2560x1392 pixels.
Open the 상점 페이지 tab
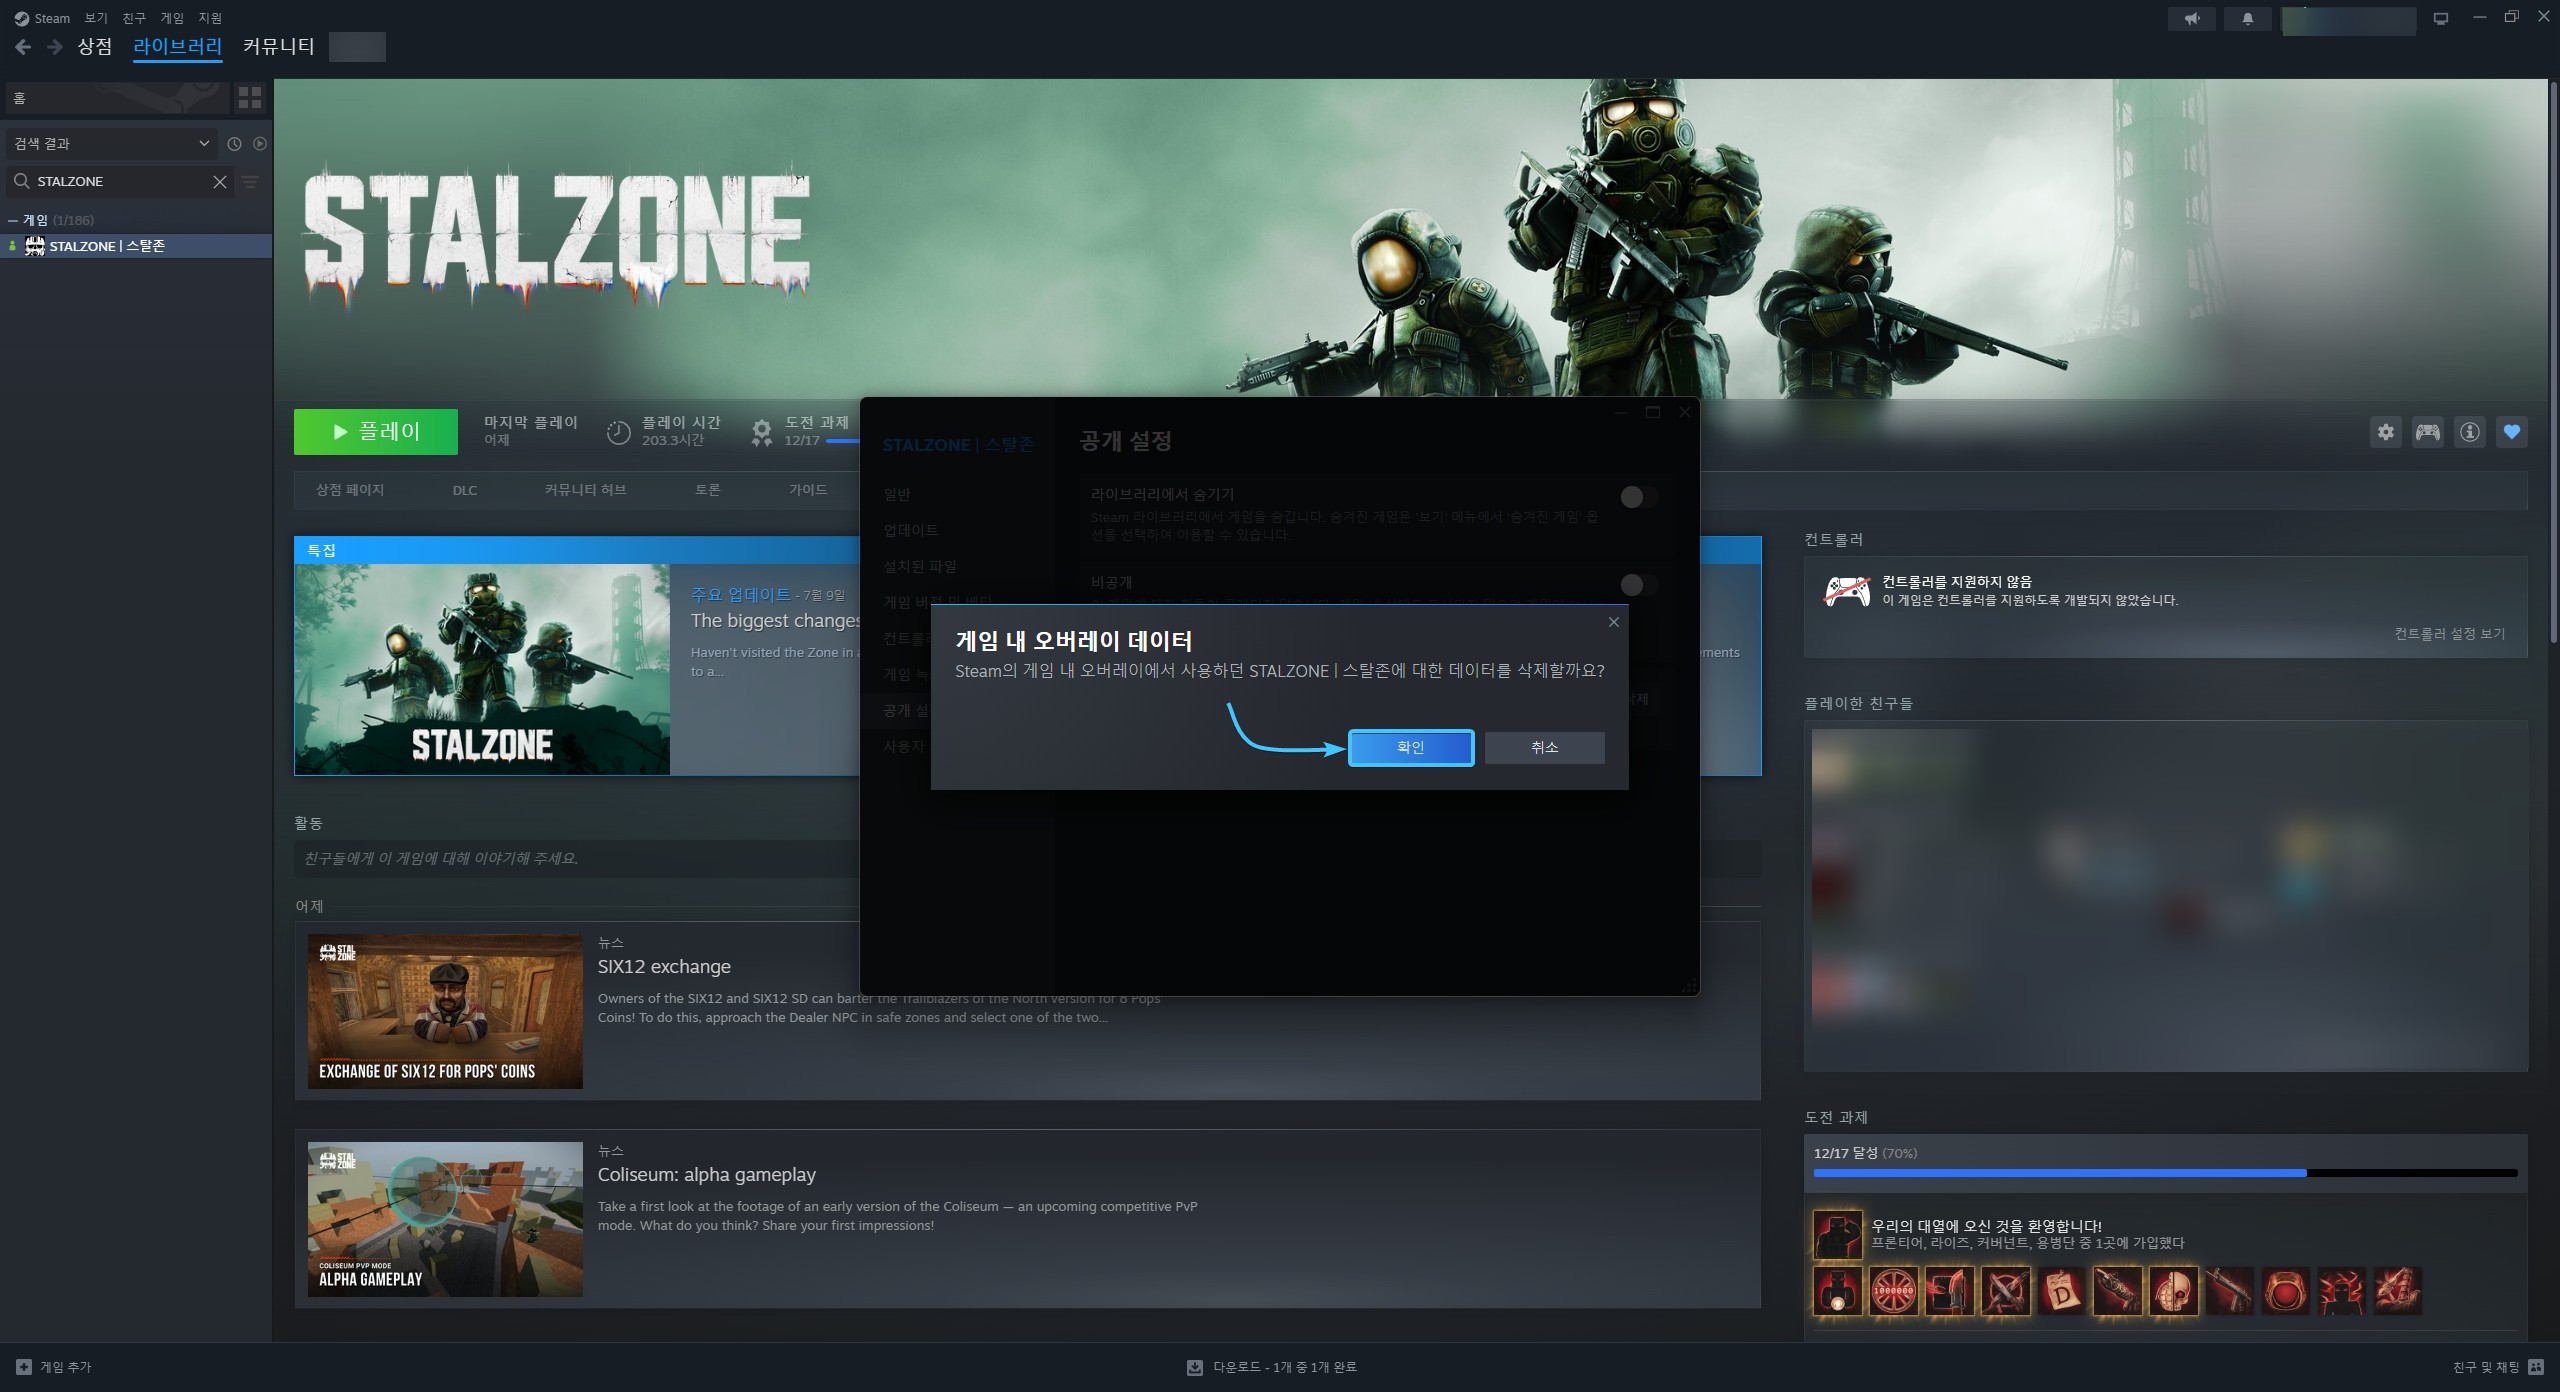tap(349, 490)
